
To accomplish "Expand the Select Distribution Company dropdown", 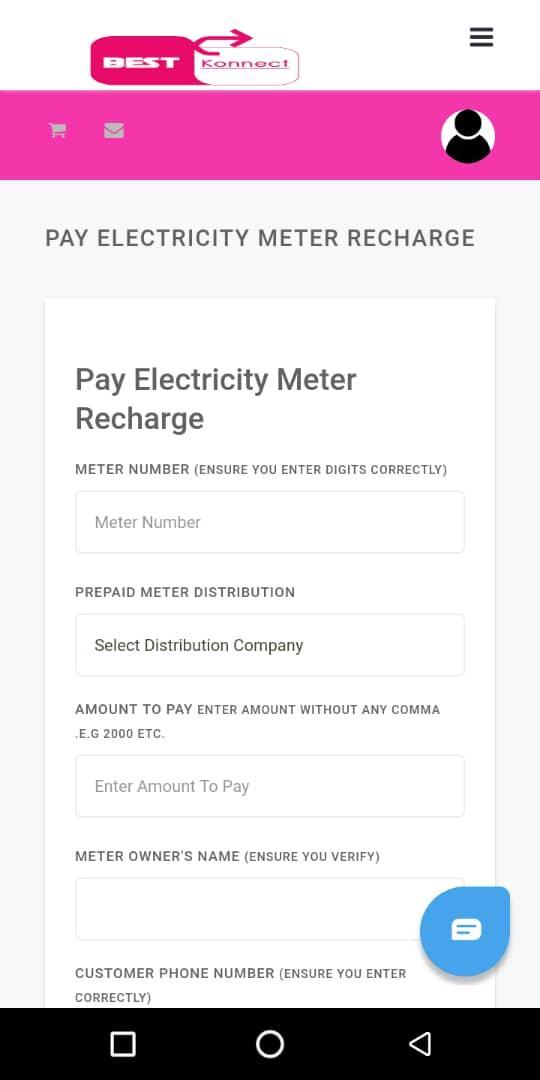I will 270,645.
